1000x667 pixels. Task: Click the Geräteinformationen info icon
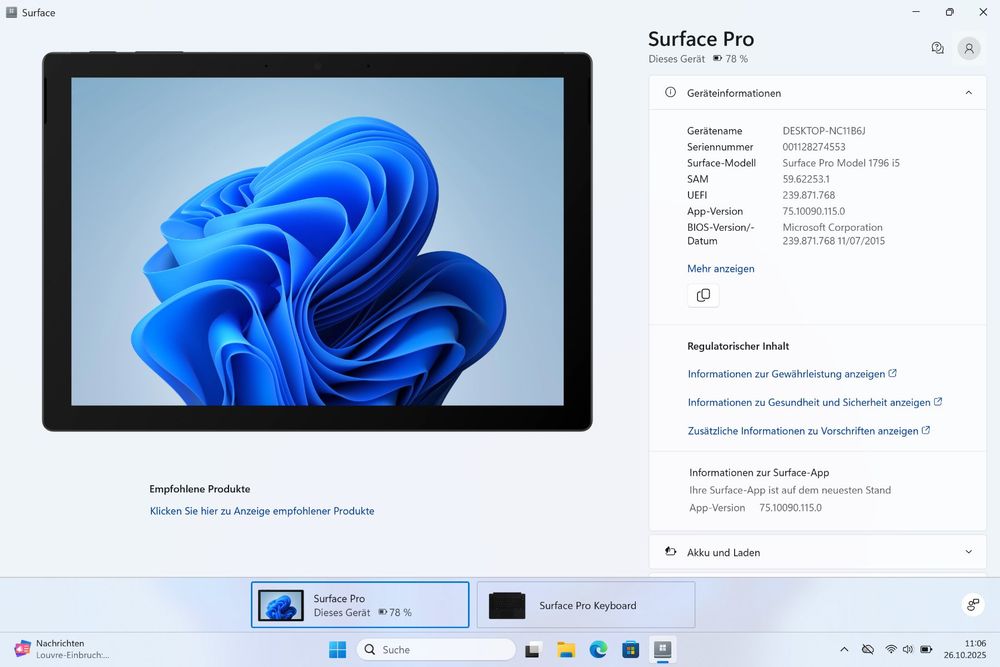tap(669, 92)
